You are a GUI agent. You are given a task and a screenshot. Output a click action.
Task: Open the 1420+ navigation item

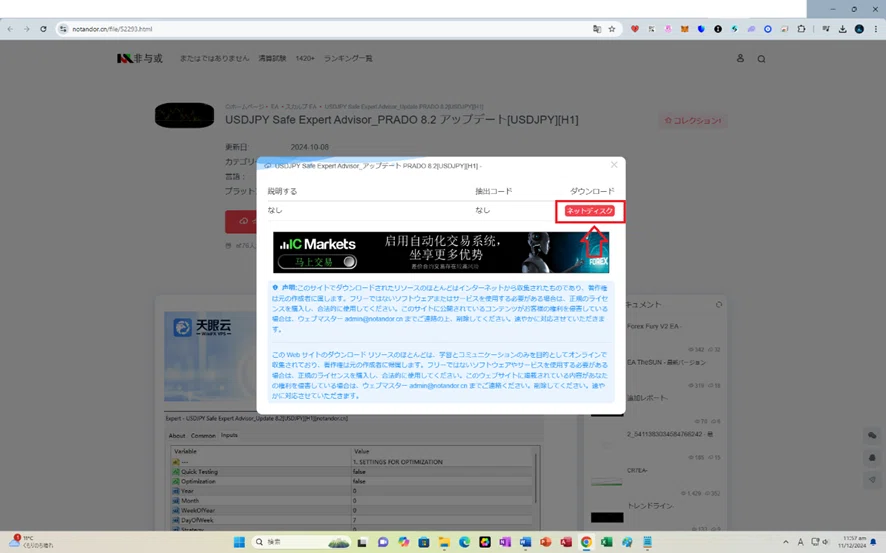click(305, 58)
